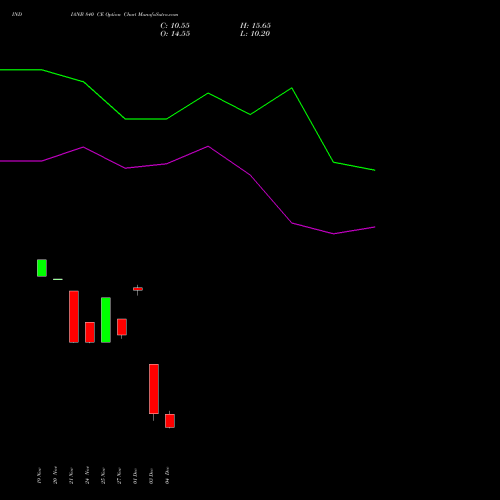Click the last red candlestick for 04 Dec
The image size is (500, 500).
[x=170, y=421]
